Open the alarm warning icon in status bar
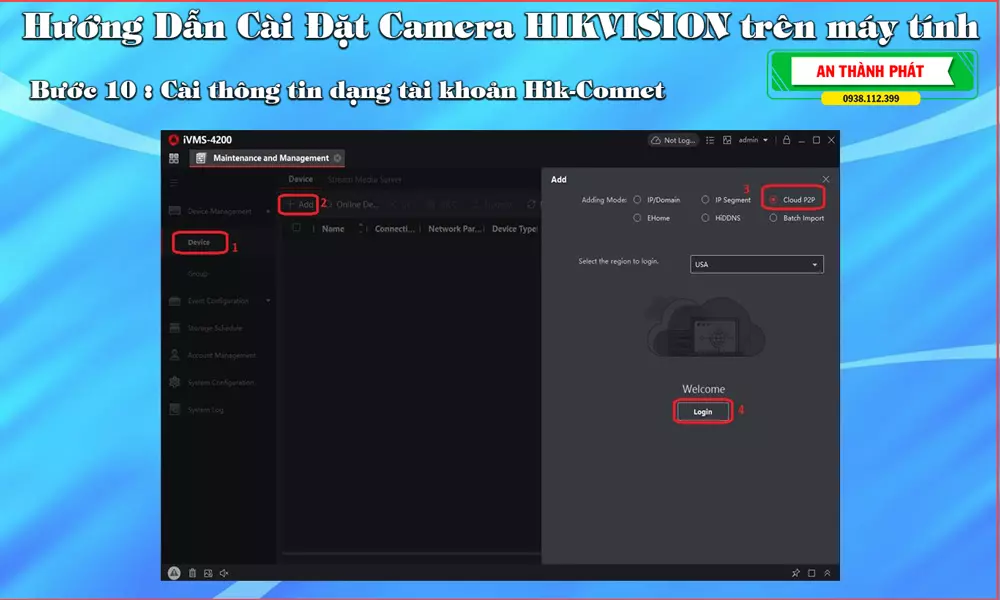 click(174, 573)
